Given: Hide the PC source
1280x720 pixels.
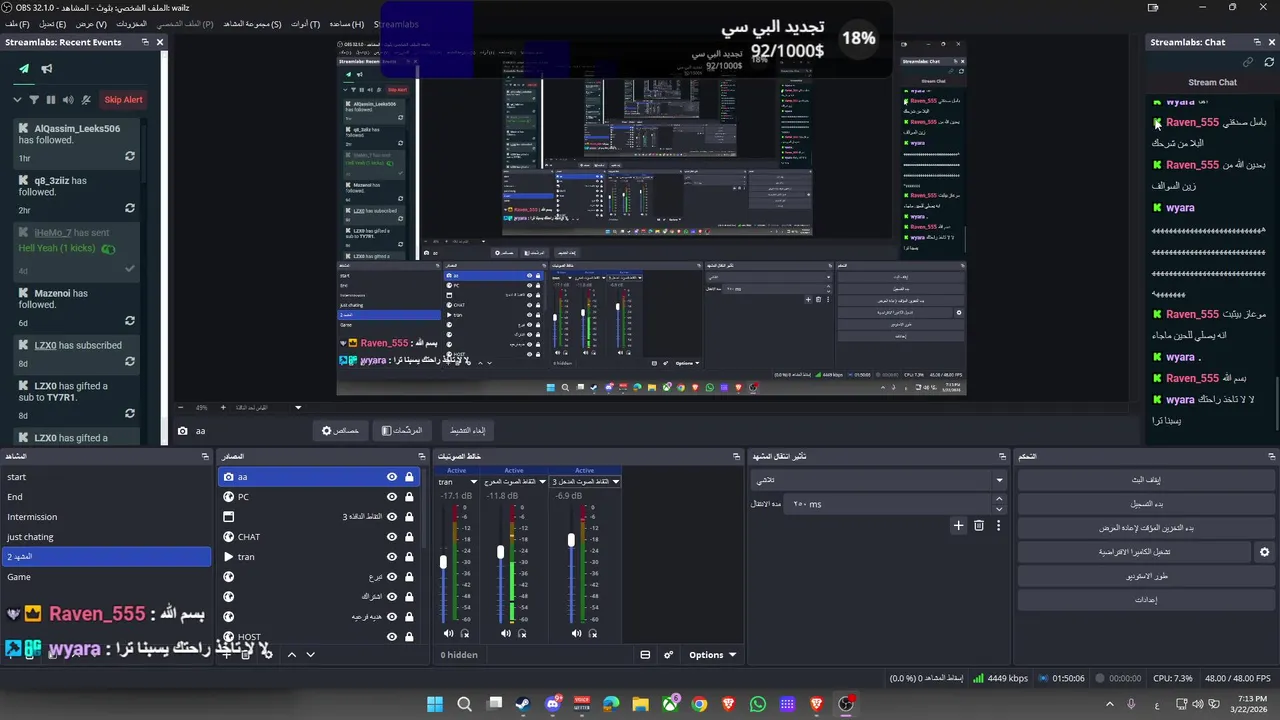Looking at the screenshot, I should point(392,497).
